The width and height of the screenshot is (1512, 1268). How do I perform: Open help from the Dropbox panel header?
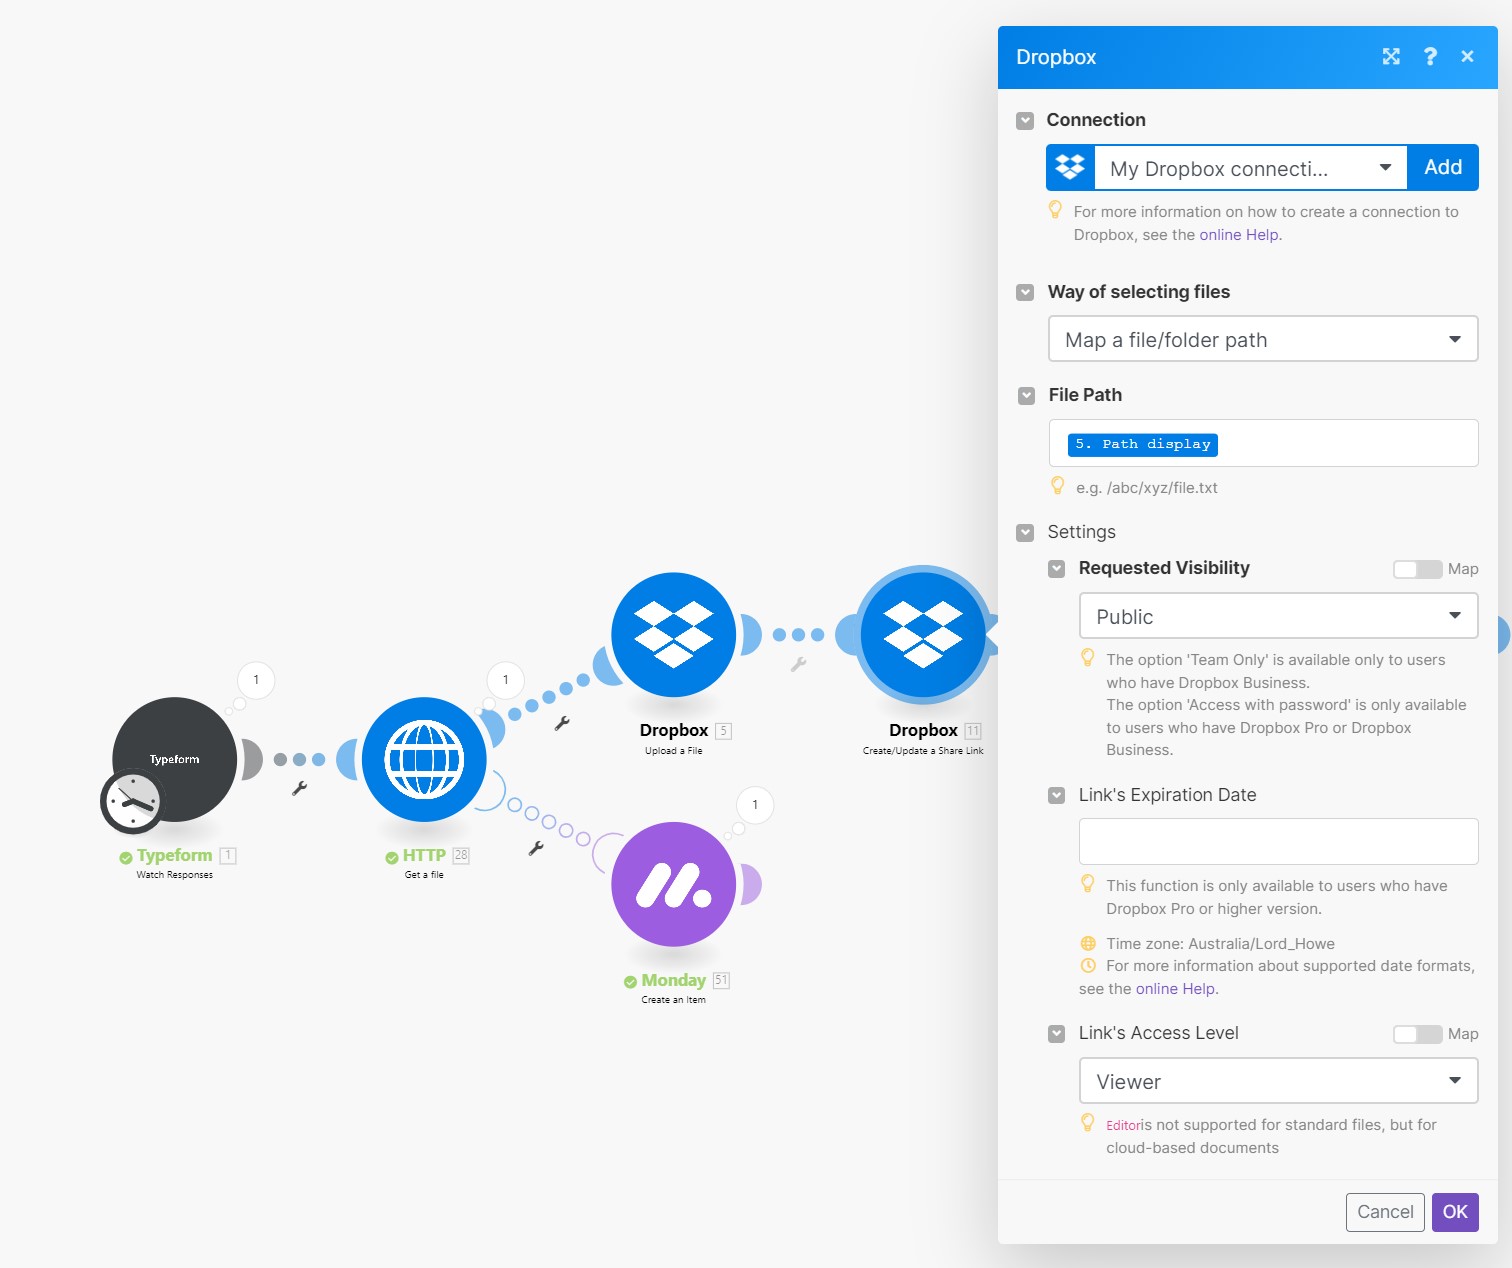pos(1430,57)
